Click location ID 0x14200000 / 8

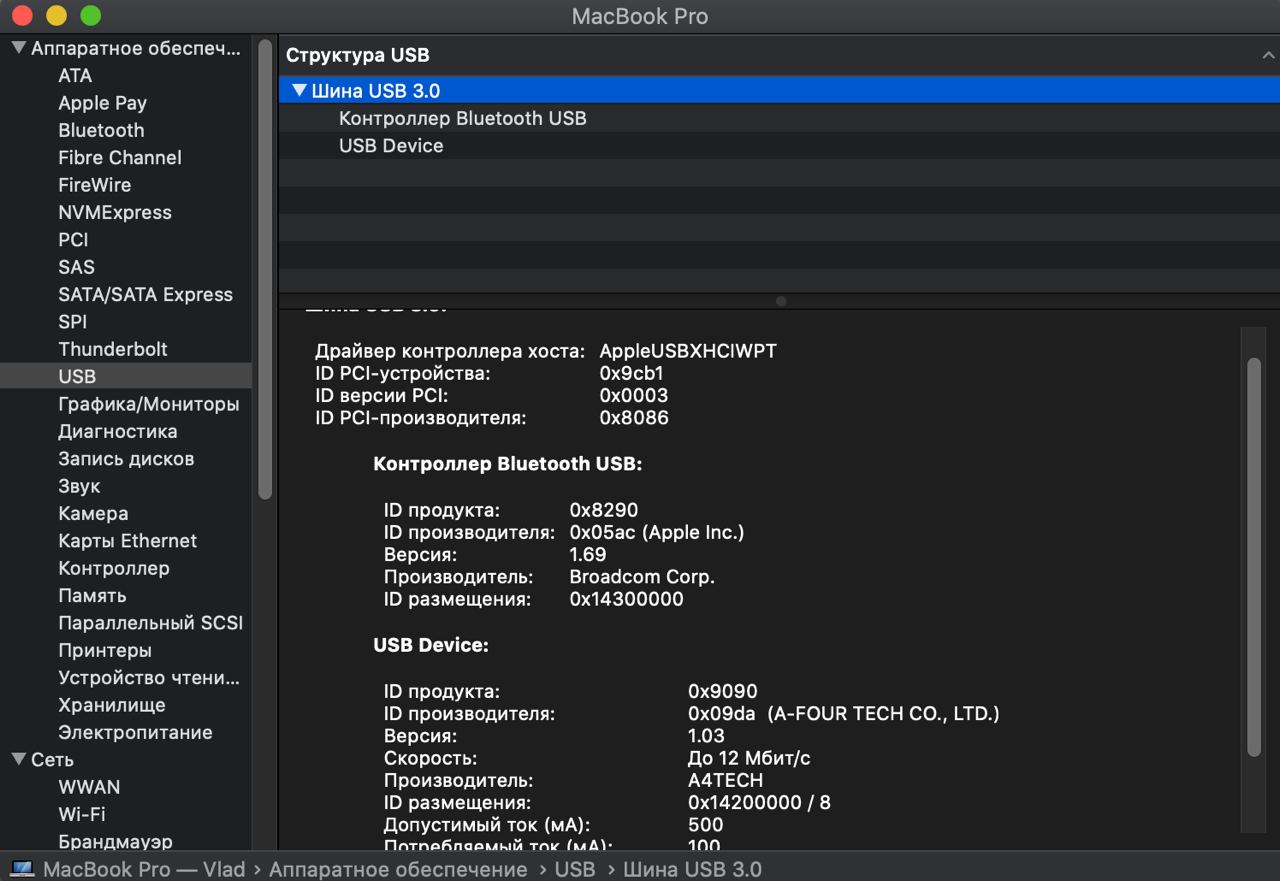[760, 802]
